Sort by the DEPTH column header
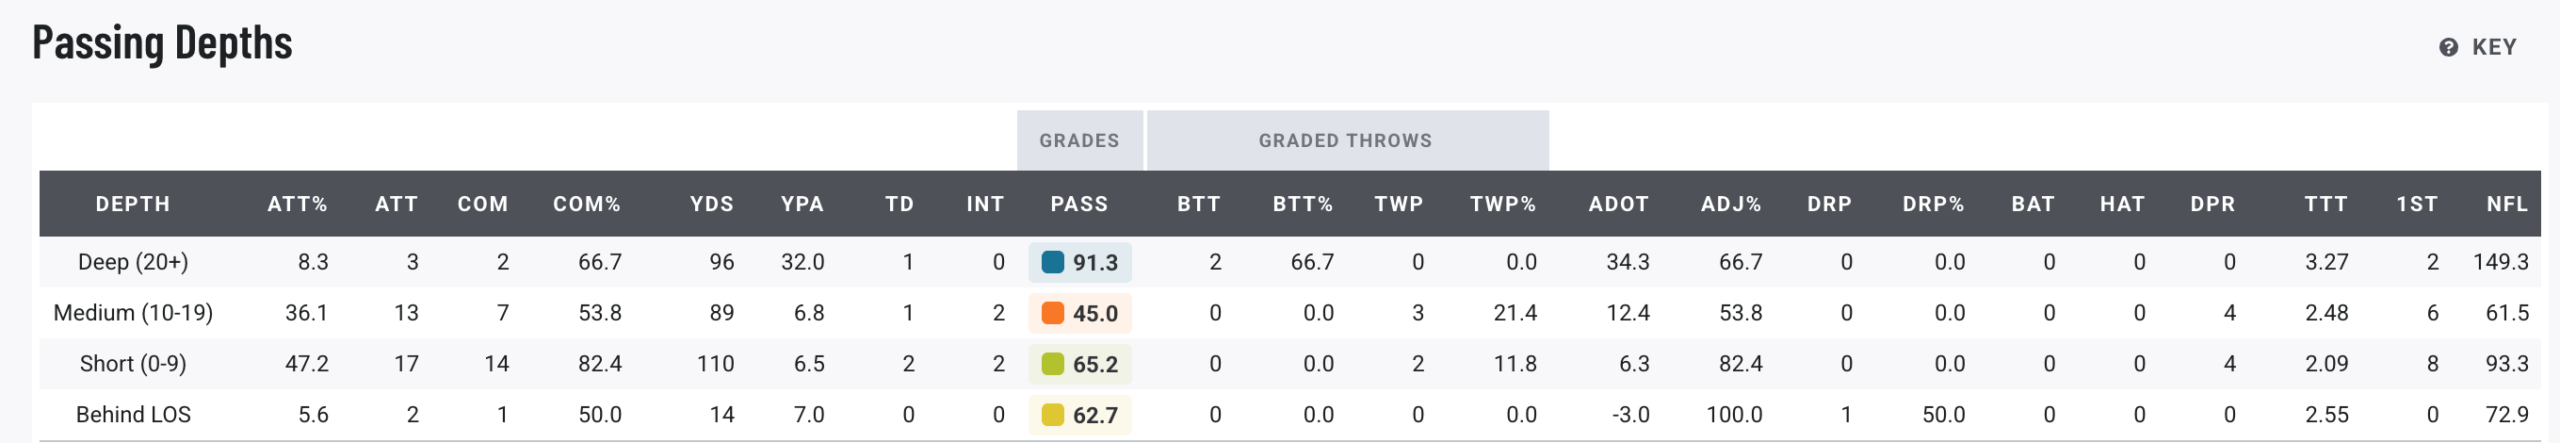This screenshot has height=443, width=2560. (x=133, y=204)
